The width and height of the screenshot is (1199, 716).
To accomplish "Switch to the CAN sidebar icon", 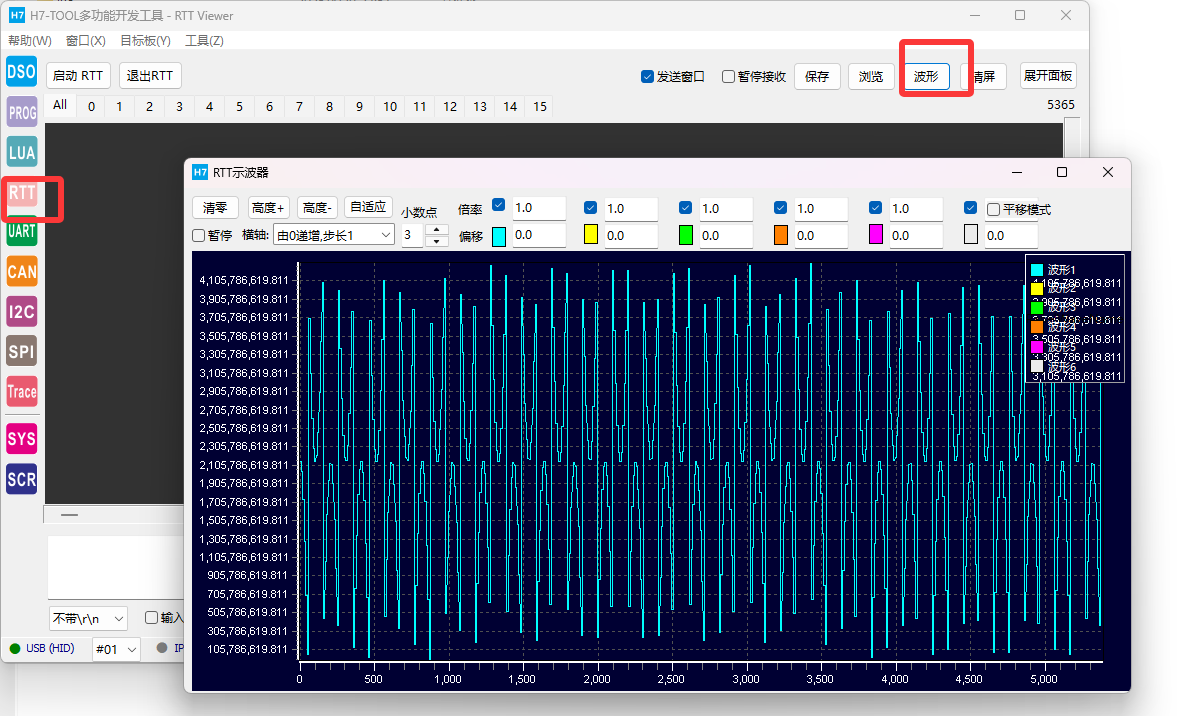I will point(21,271).
